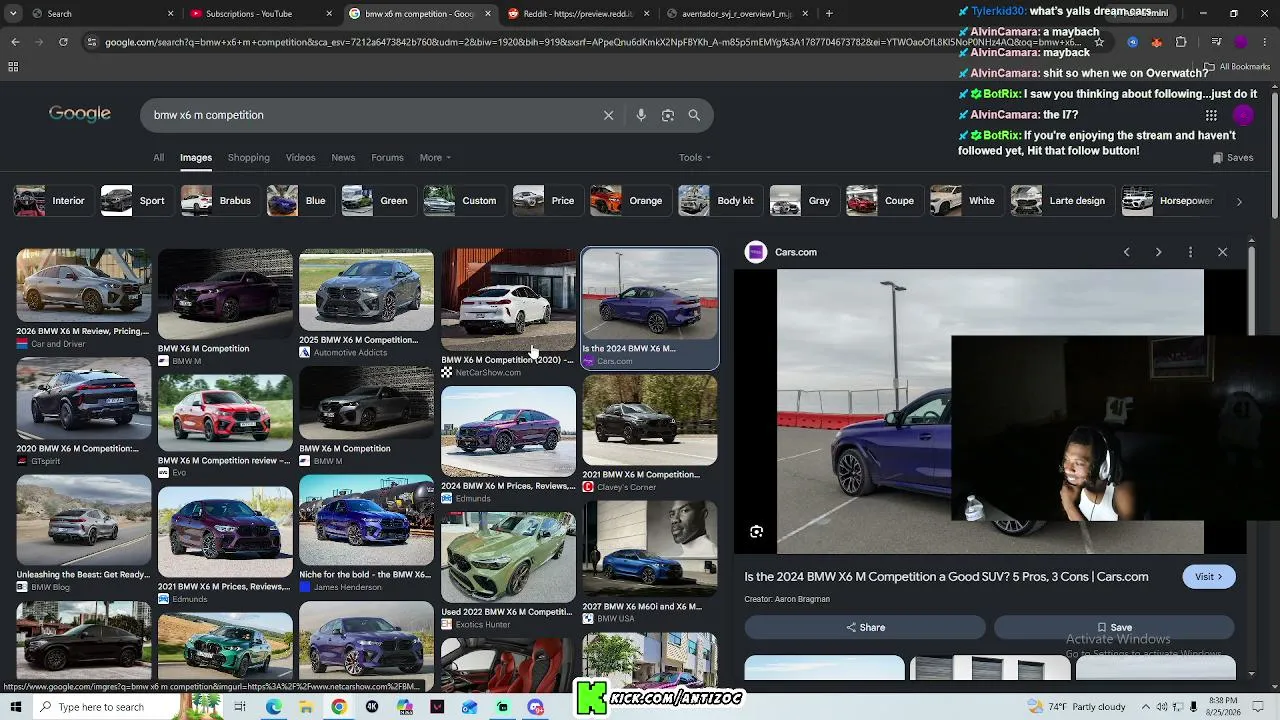Viewport: 1280px width, 720px height.
Task: Open Task View on the taskbar
Action: click(x=240, y=707)
